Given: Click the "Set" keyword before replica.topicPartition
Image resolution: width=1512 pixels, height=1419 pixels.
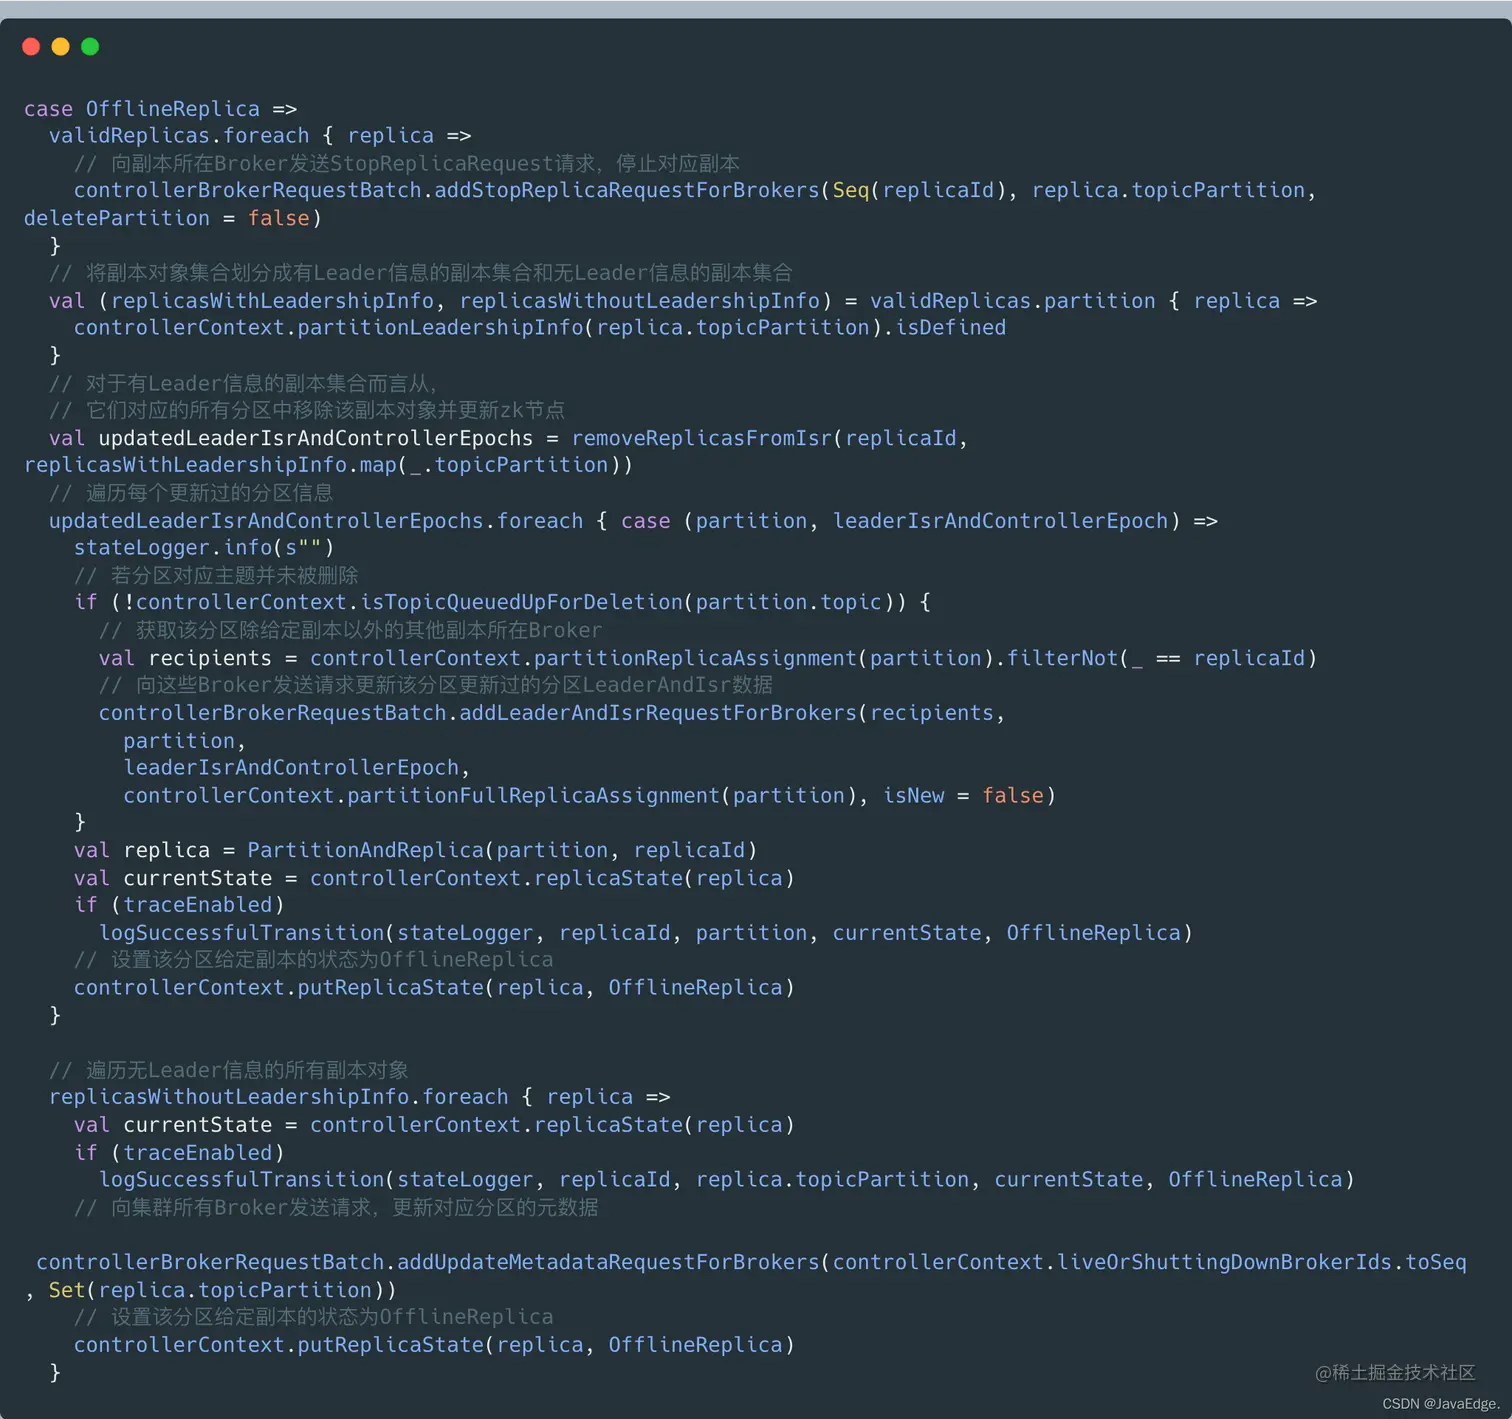Looking at the screenshot, I should (67, 1290).
